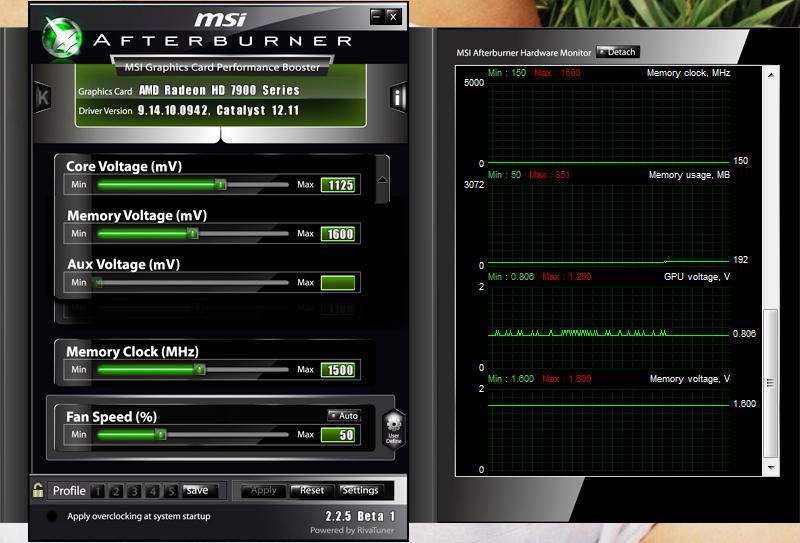Click the Powered by RivaTuner text

[352, 530]
